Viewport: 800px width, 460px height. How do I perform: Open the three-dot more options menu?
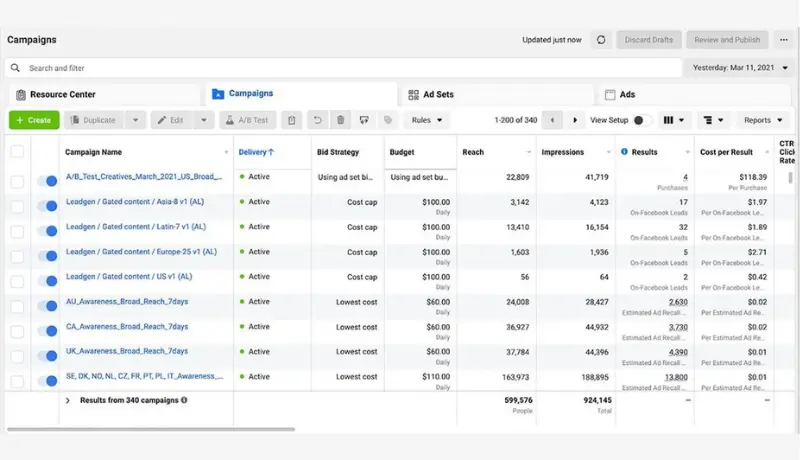coord(784,40)
